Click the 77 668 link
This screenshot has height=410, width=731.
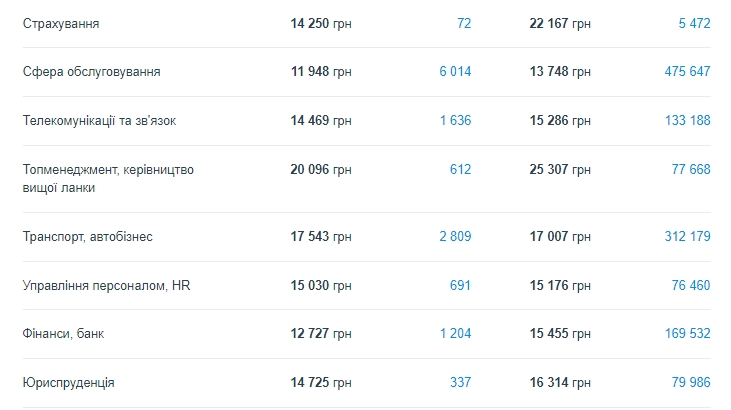pos(691,170)
